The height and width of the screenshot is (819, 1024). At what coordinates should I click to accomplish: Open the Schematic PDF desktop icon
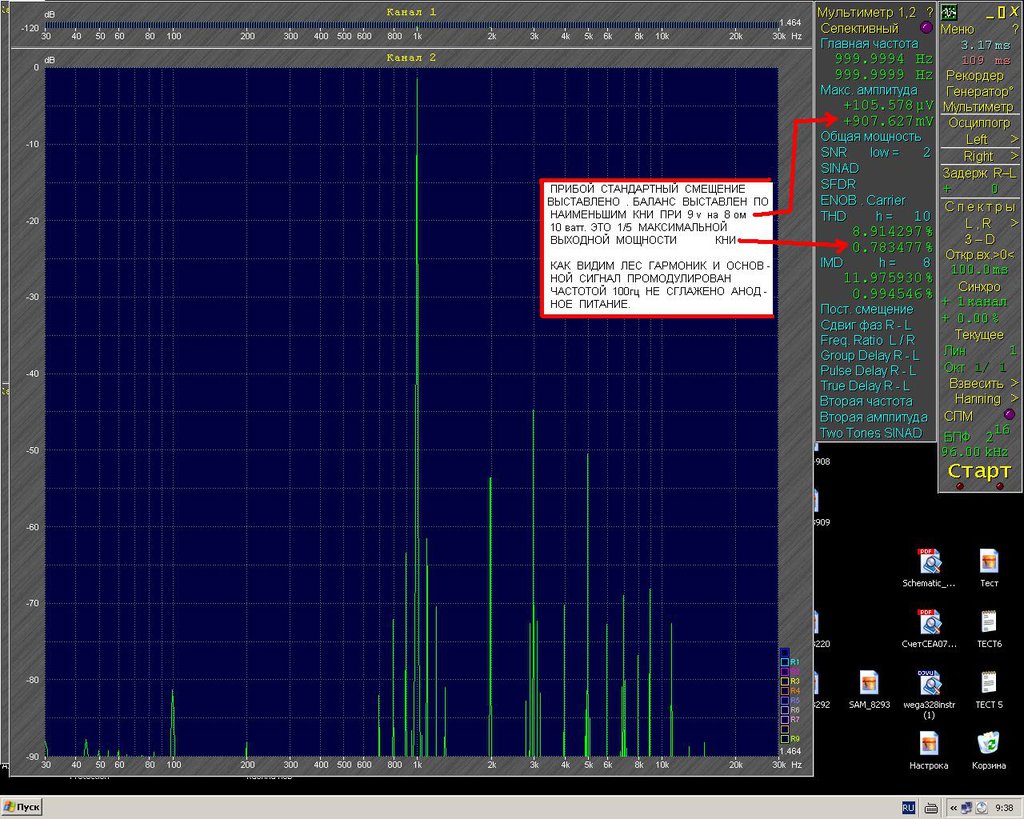pos(929,561)
